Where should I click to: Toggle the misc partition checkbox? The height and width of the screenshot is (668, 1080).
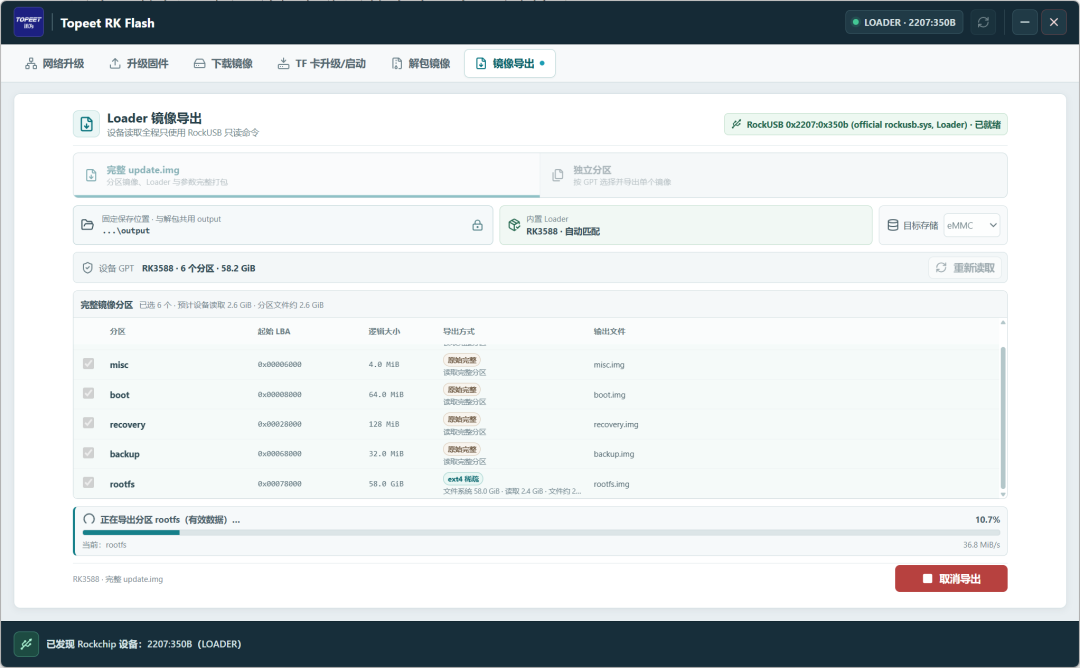(x=89, y=364)
